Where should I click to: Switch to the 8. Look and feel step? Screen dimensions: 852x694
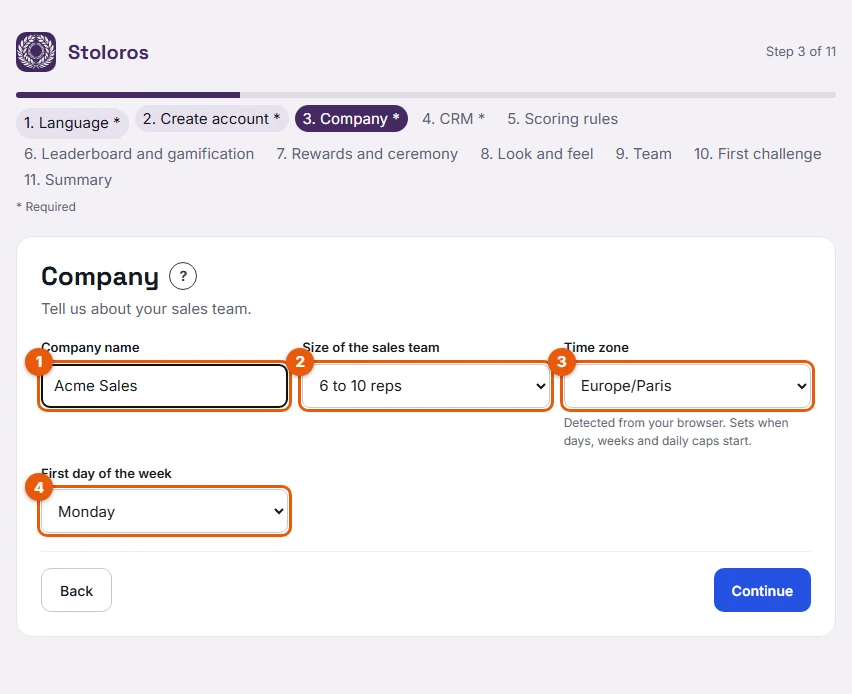tap(537, 154)
